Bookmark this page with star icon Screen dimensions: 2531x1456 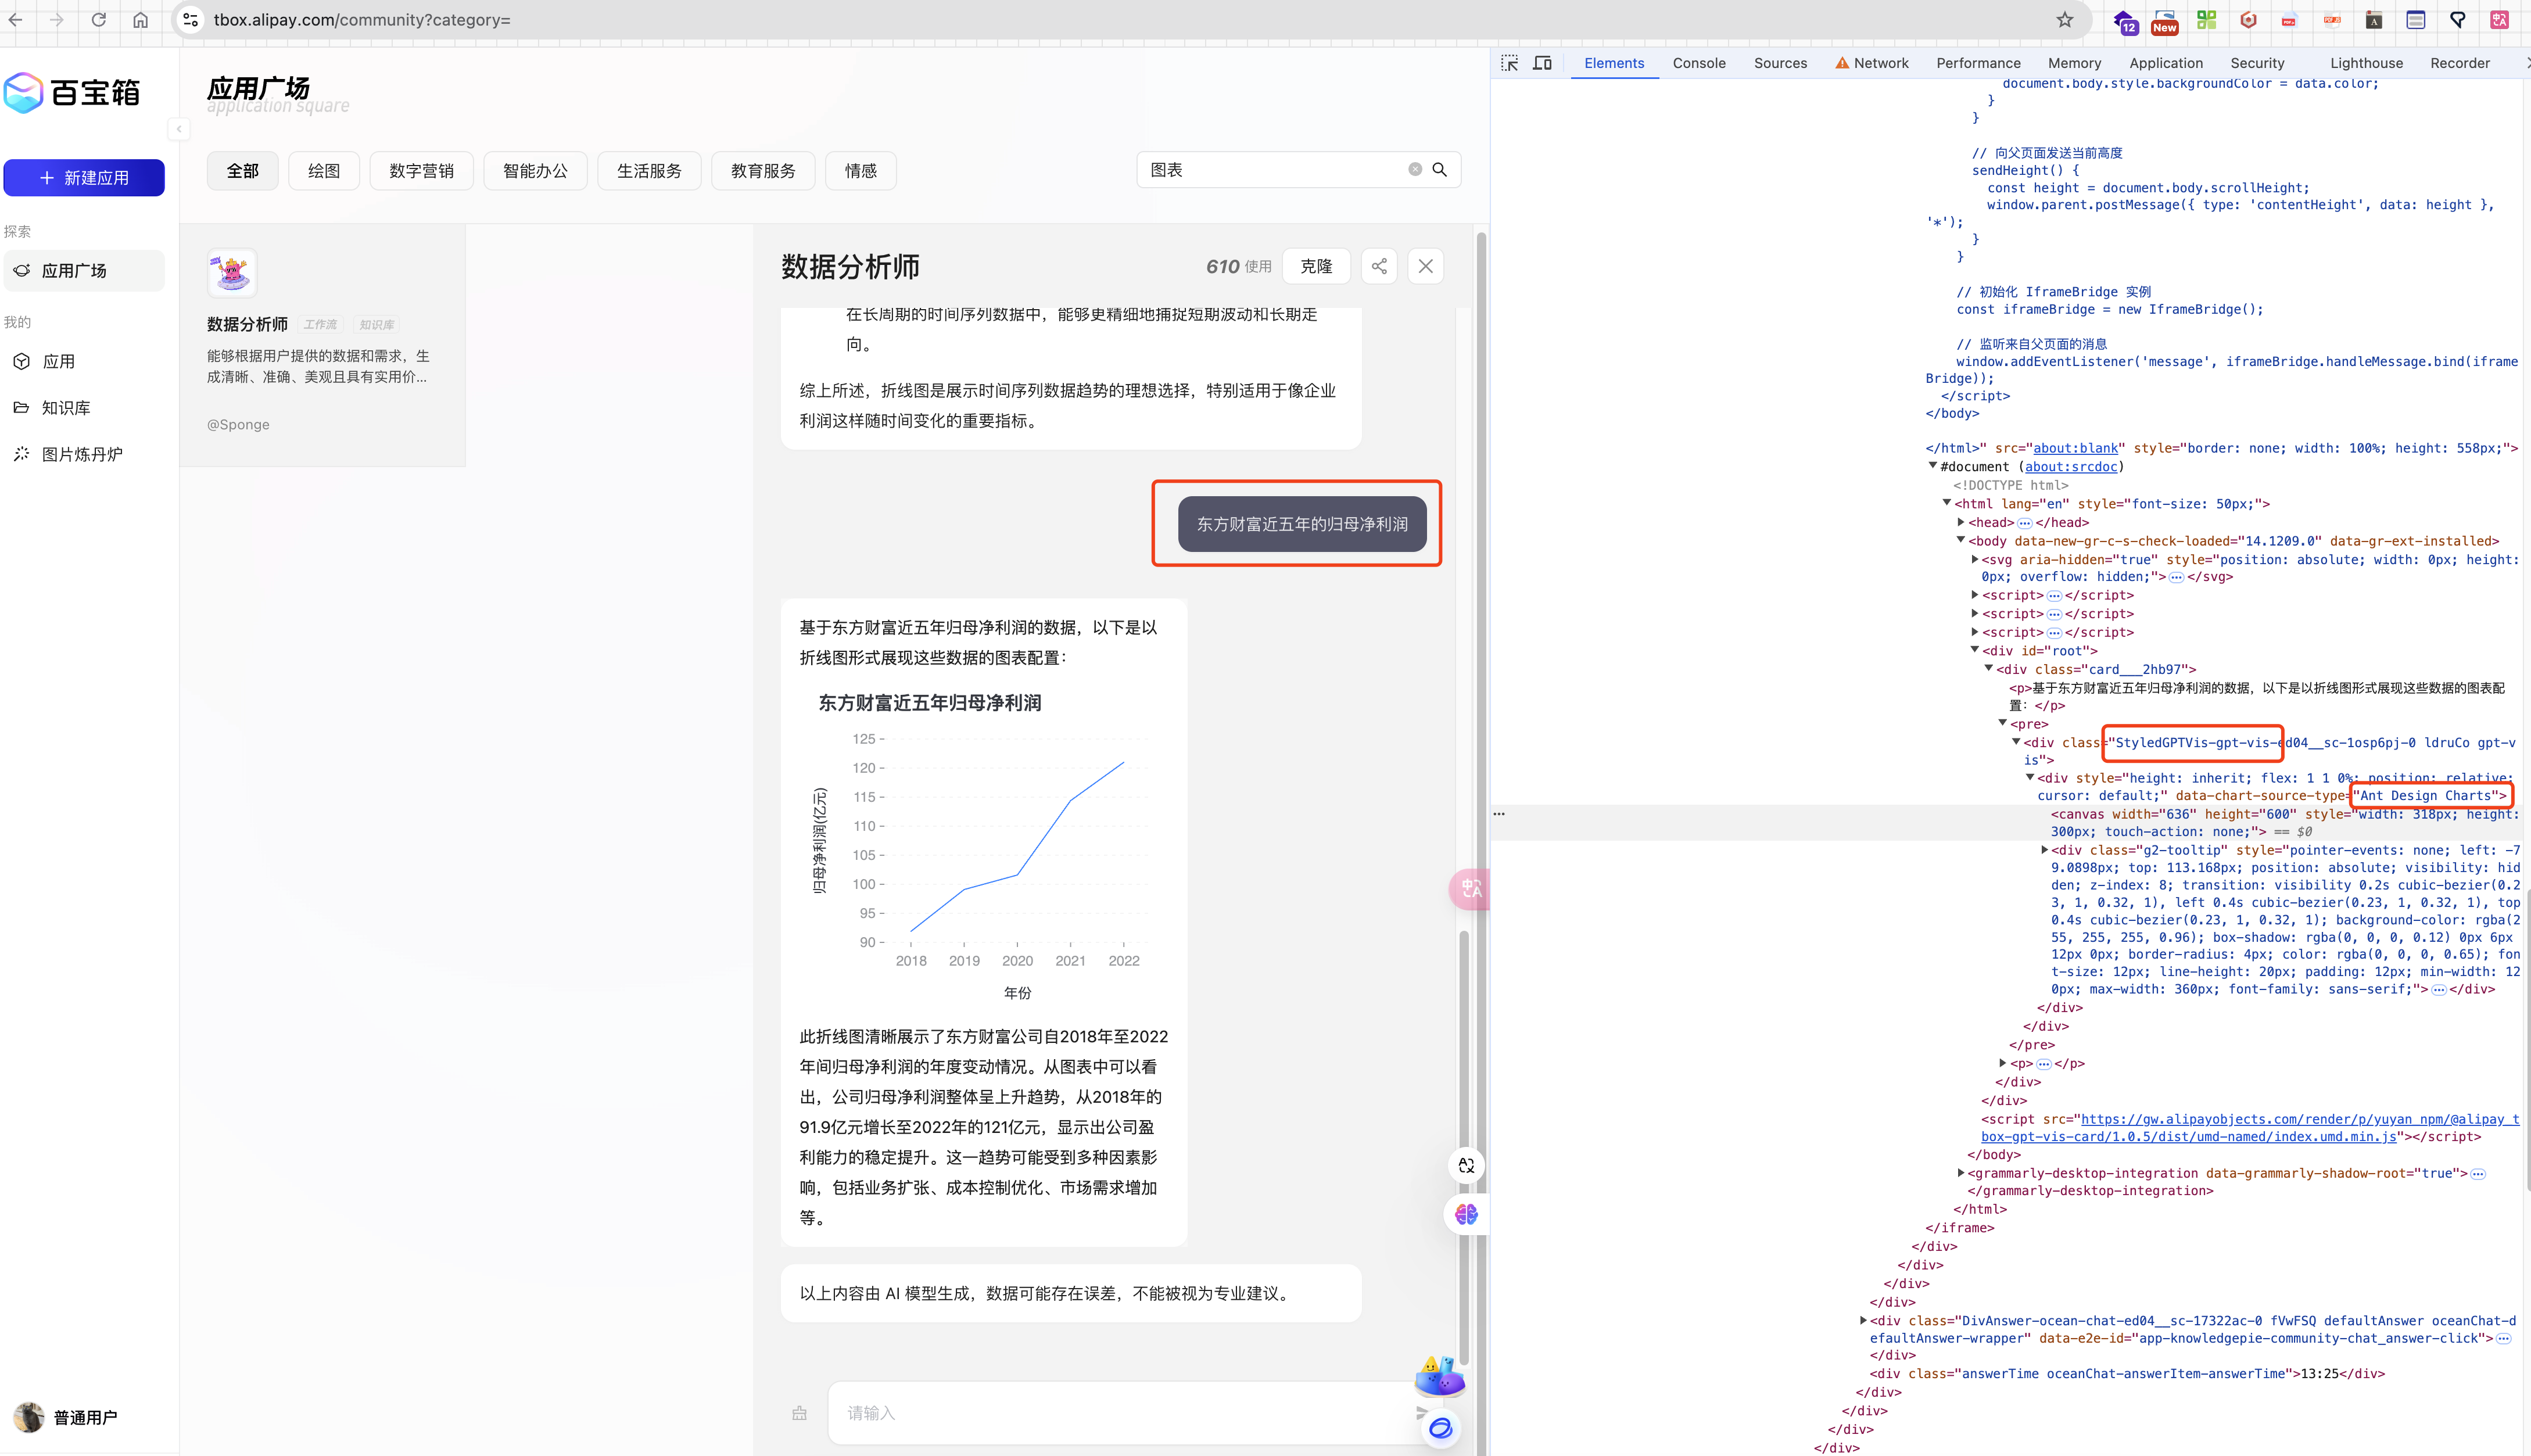(2065, 20)
